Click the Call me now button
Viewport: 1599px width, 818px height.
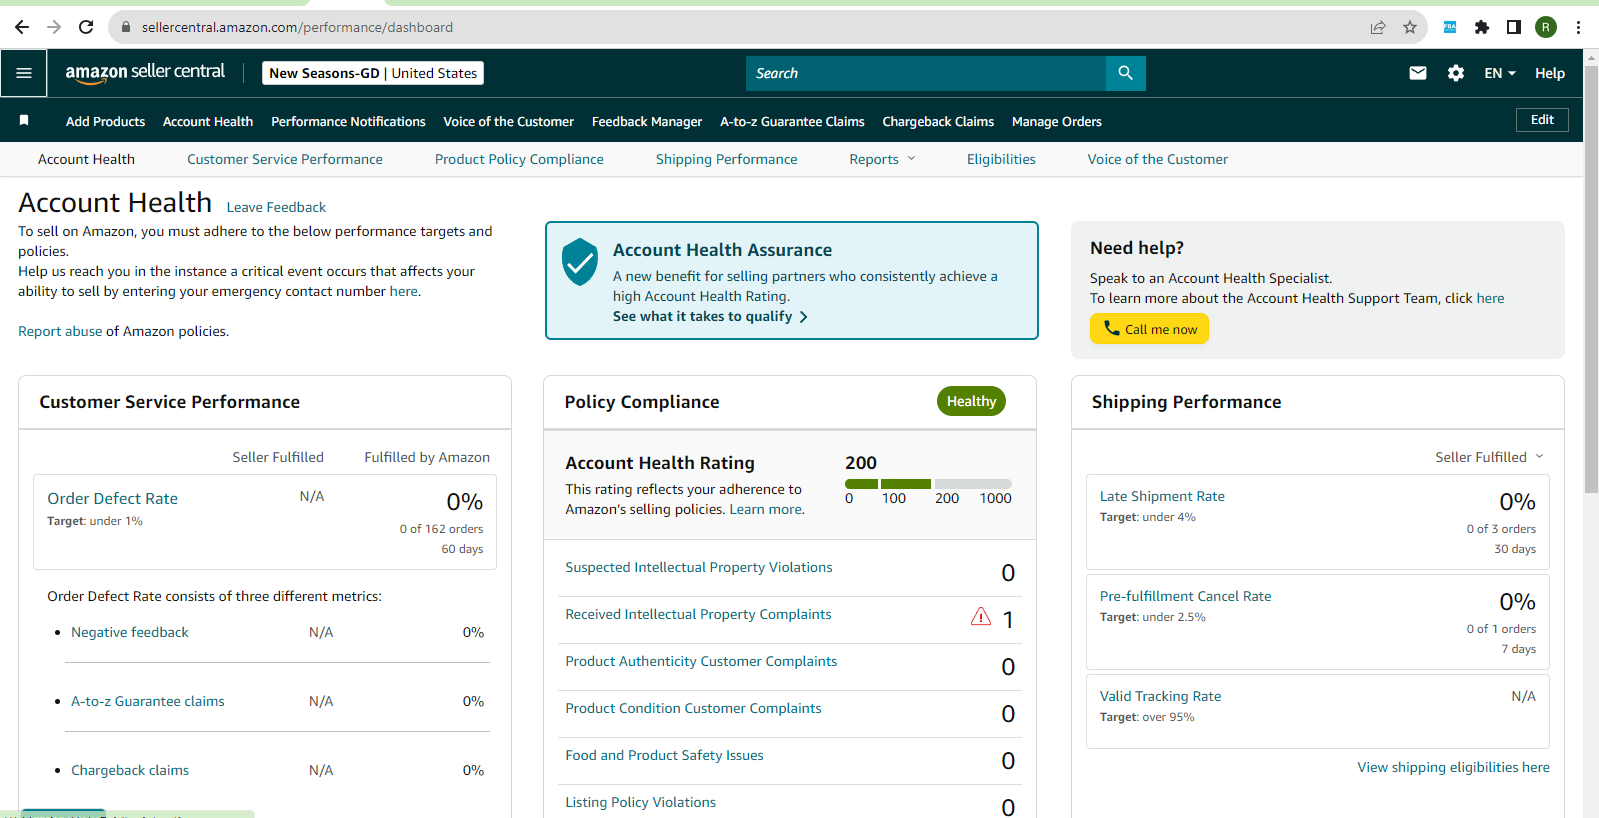1149,329
